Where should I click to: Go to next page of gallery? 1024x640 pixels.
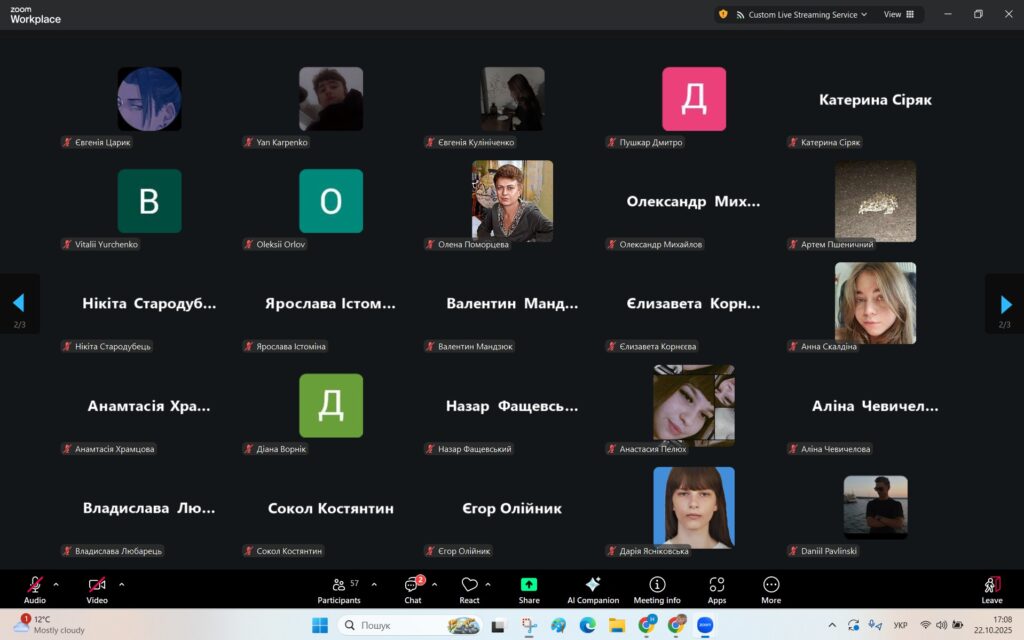coord(1005,303)
